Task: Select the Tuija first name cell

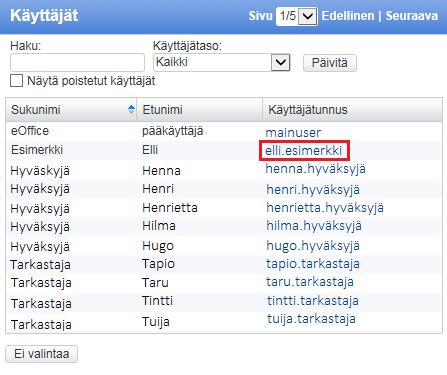Action: [x=156, y=322]
